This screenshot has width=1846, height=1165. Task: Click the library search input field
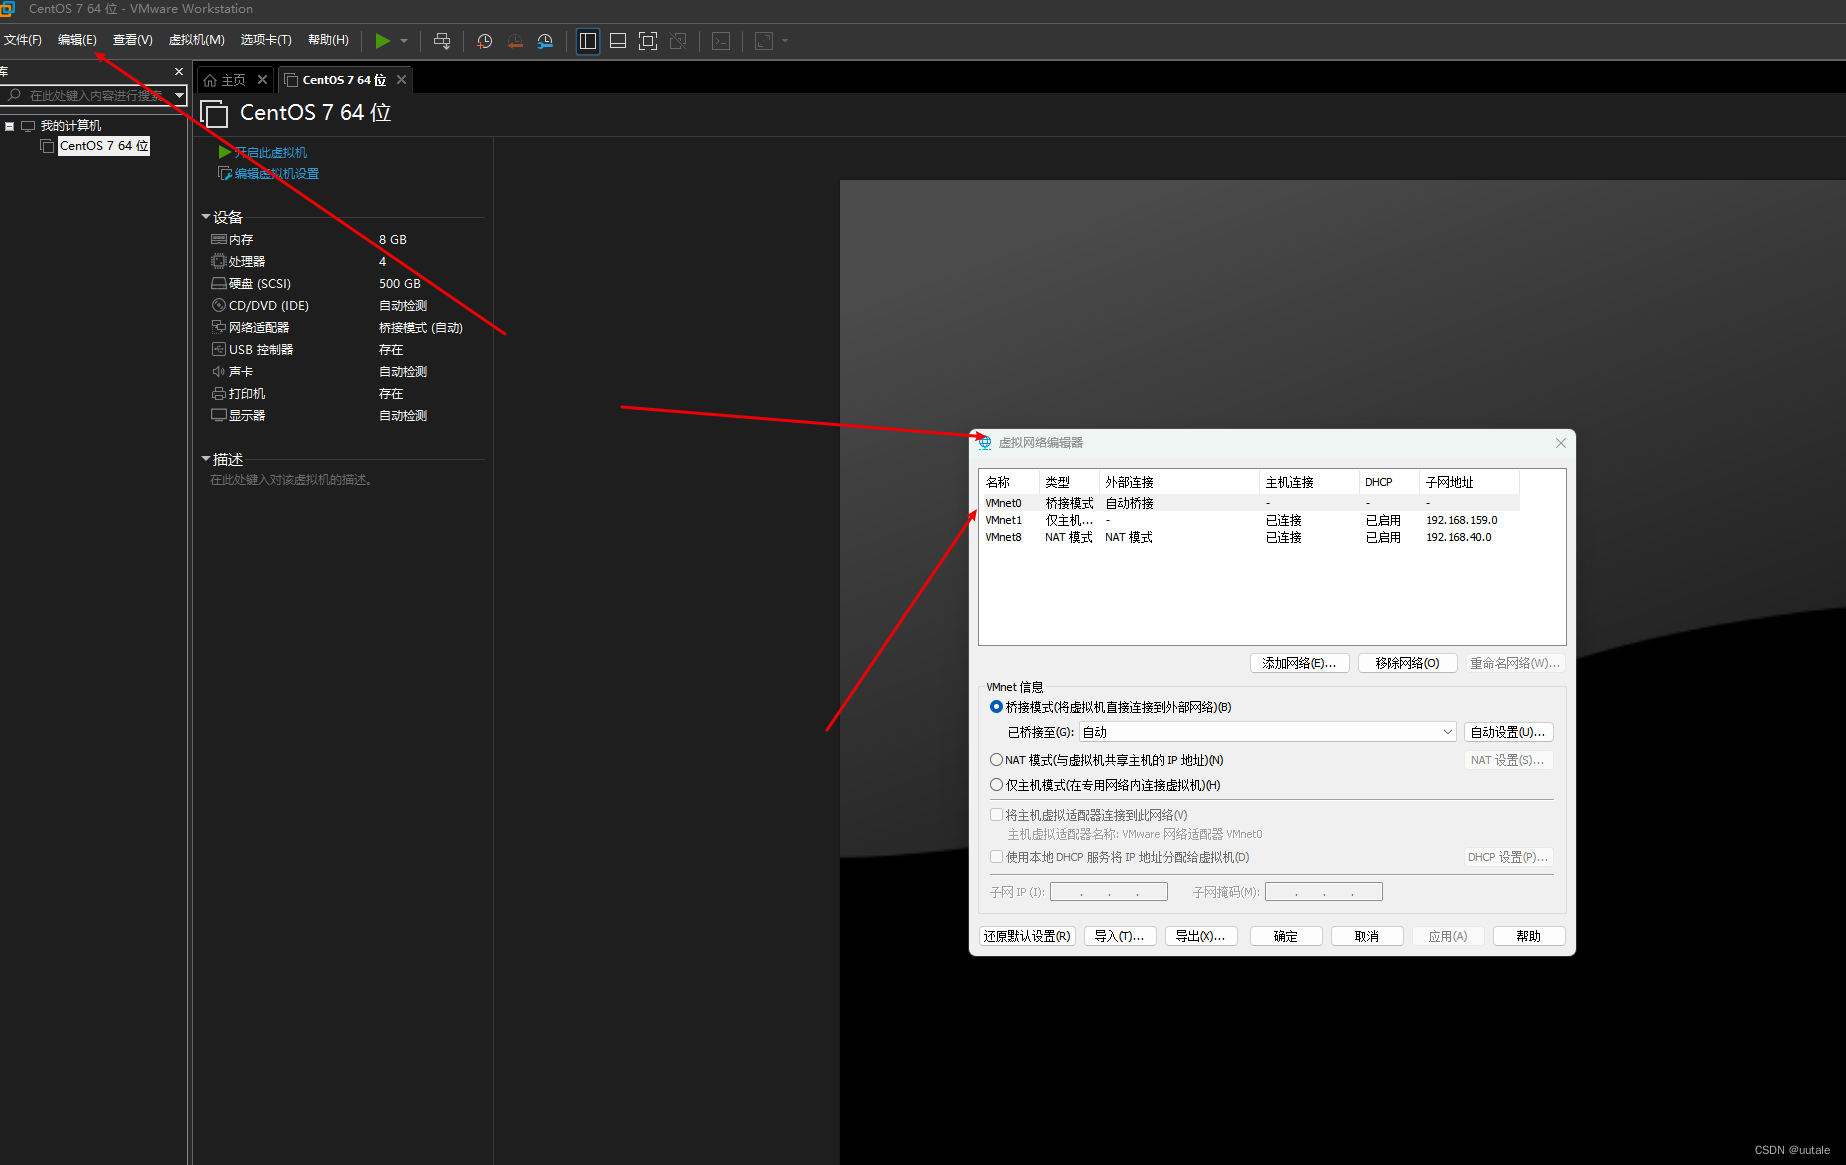86,95
